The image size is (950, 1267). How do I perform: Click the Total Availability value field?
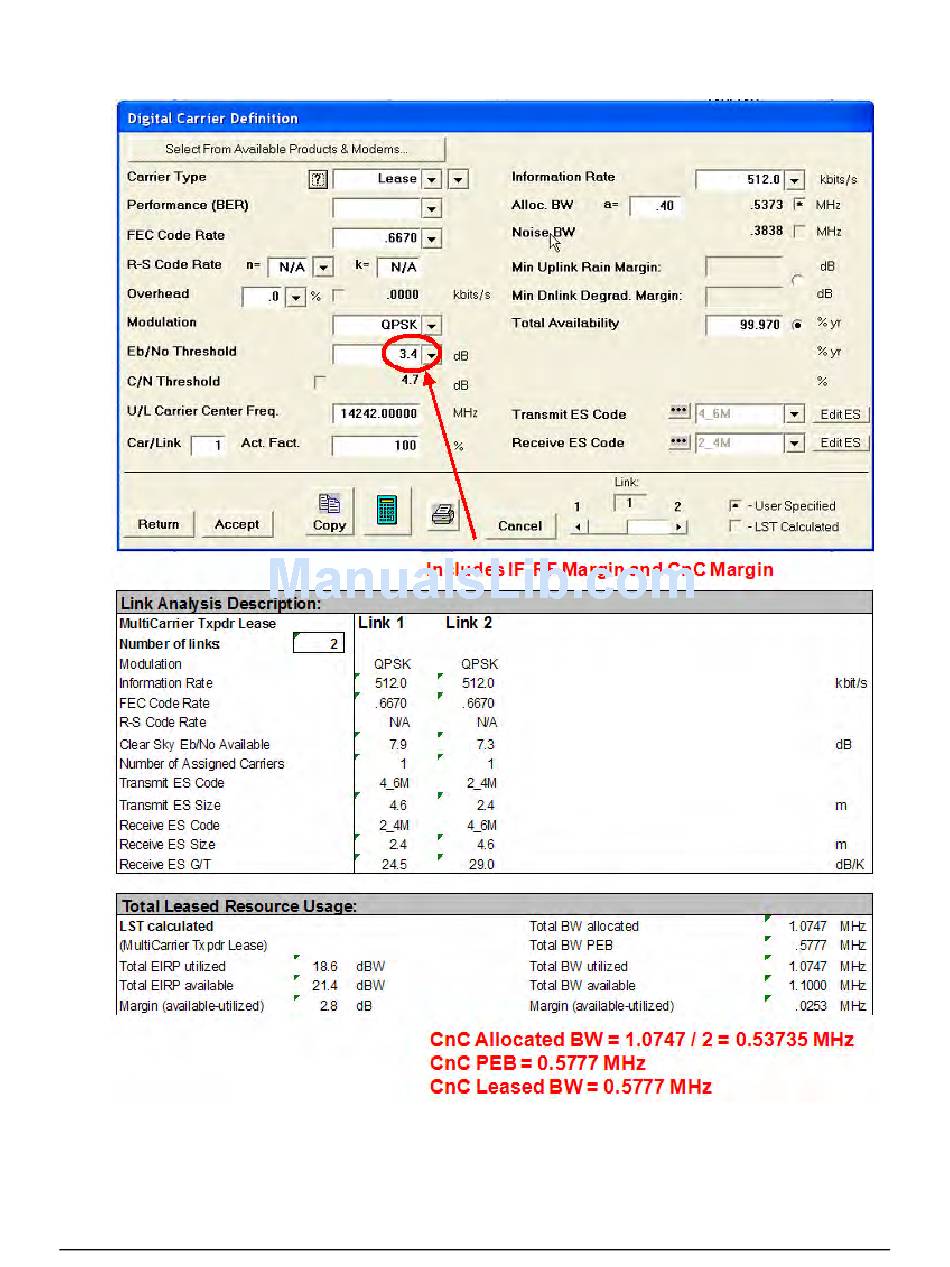745,325
